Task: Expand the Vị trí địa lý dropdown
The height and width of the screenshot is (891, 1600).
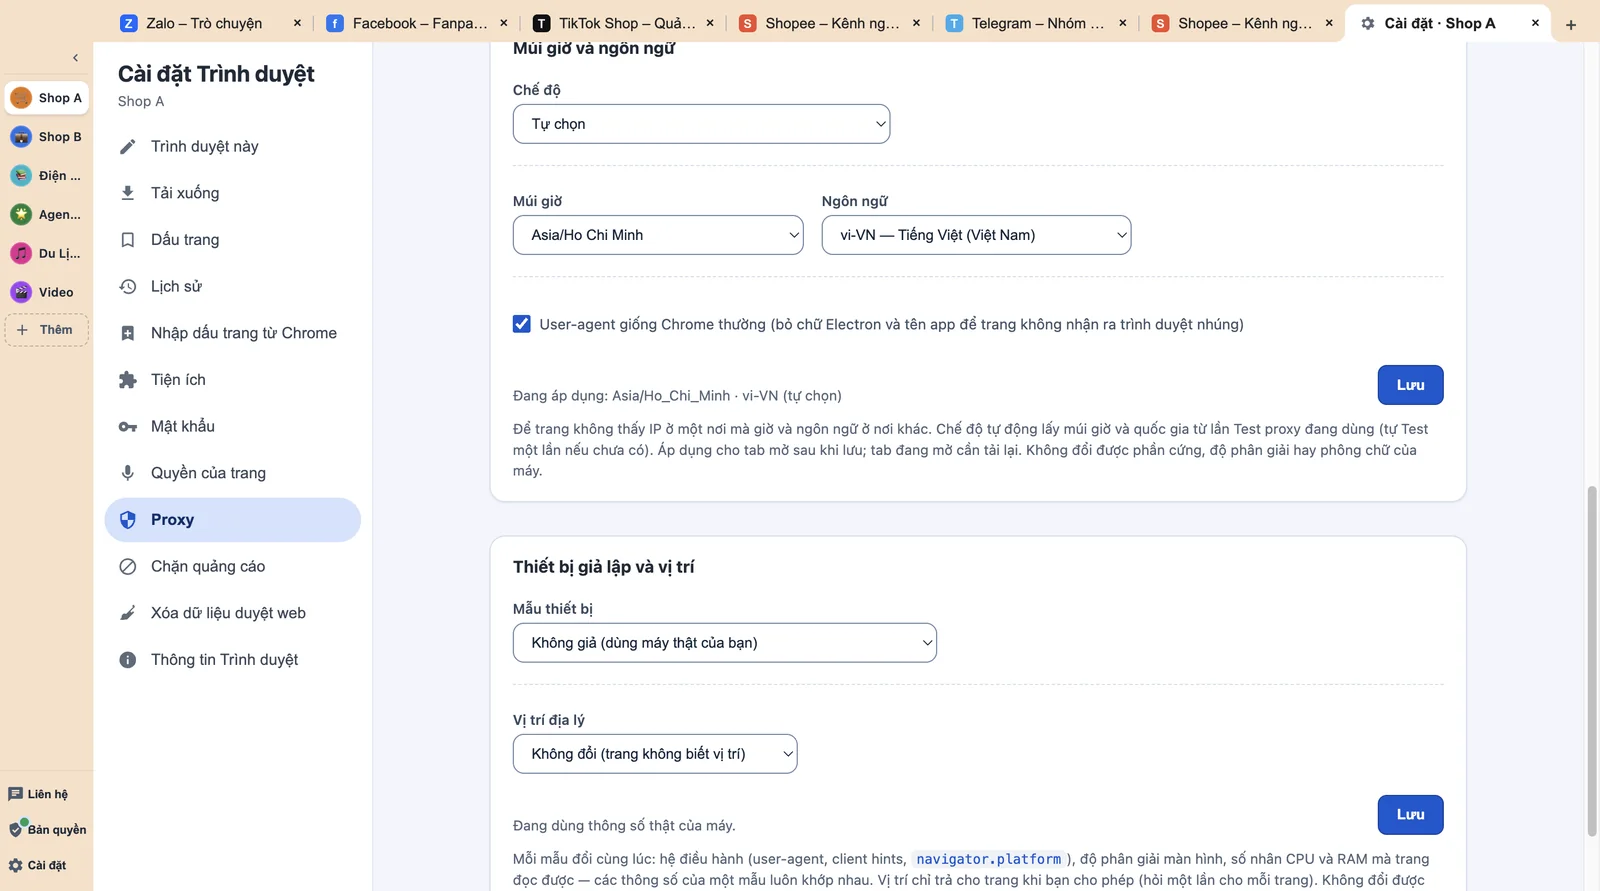Action: [655, 754]
